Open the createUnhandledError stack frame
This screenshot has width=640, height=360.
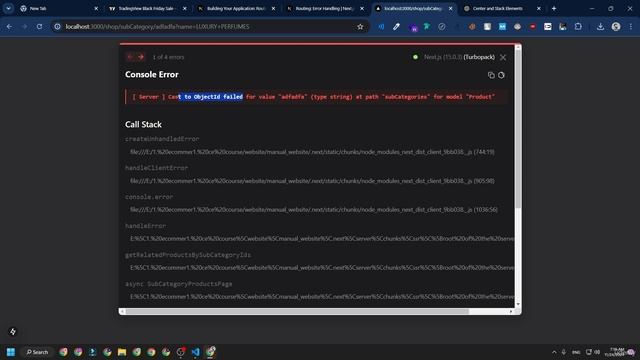coord(162,139)
